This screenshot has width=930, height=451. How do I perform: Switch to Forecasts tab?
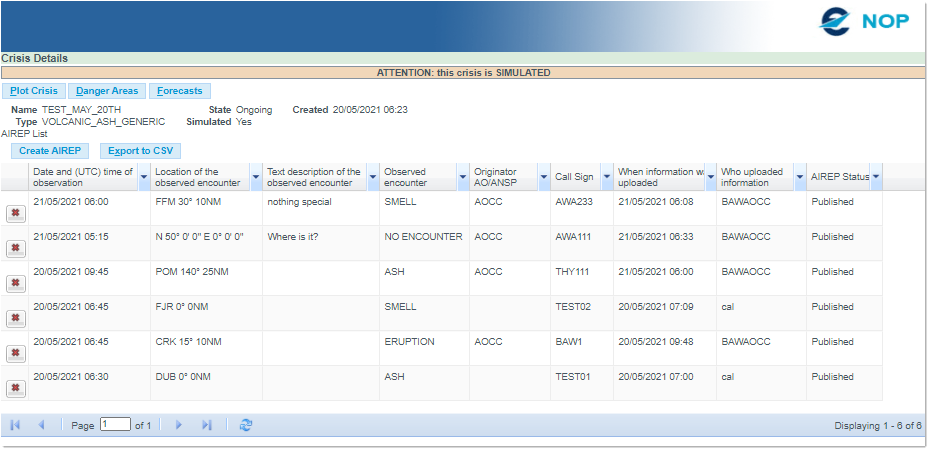click(180, 91)
